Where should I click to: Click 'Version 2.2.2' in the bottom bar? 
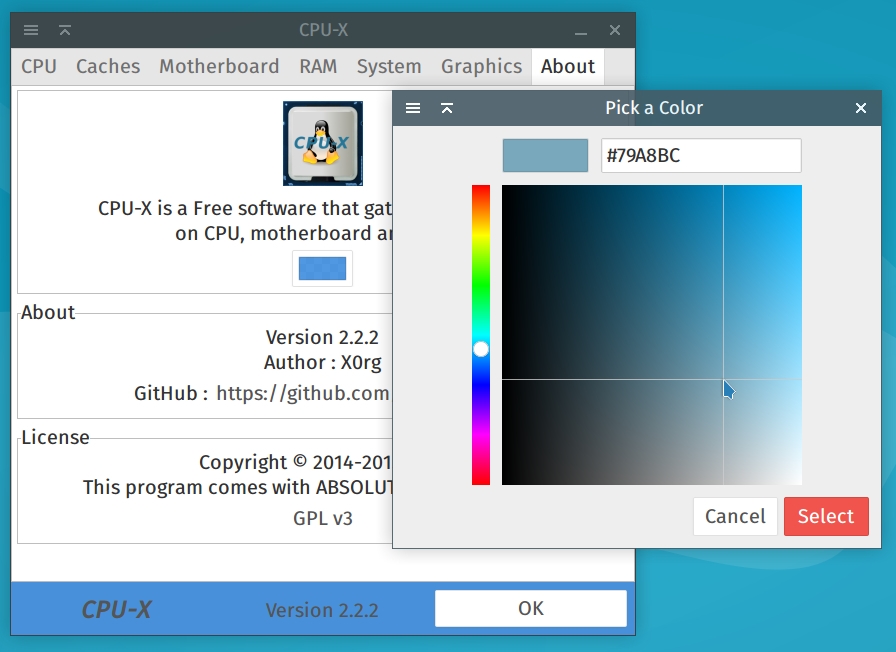322,610
